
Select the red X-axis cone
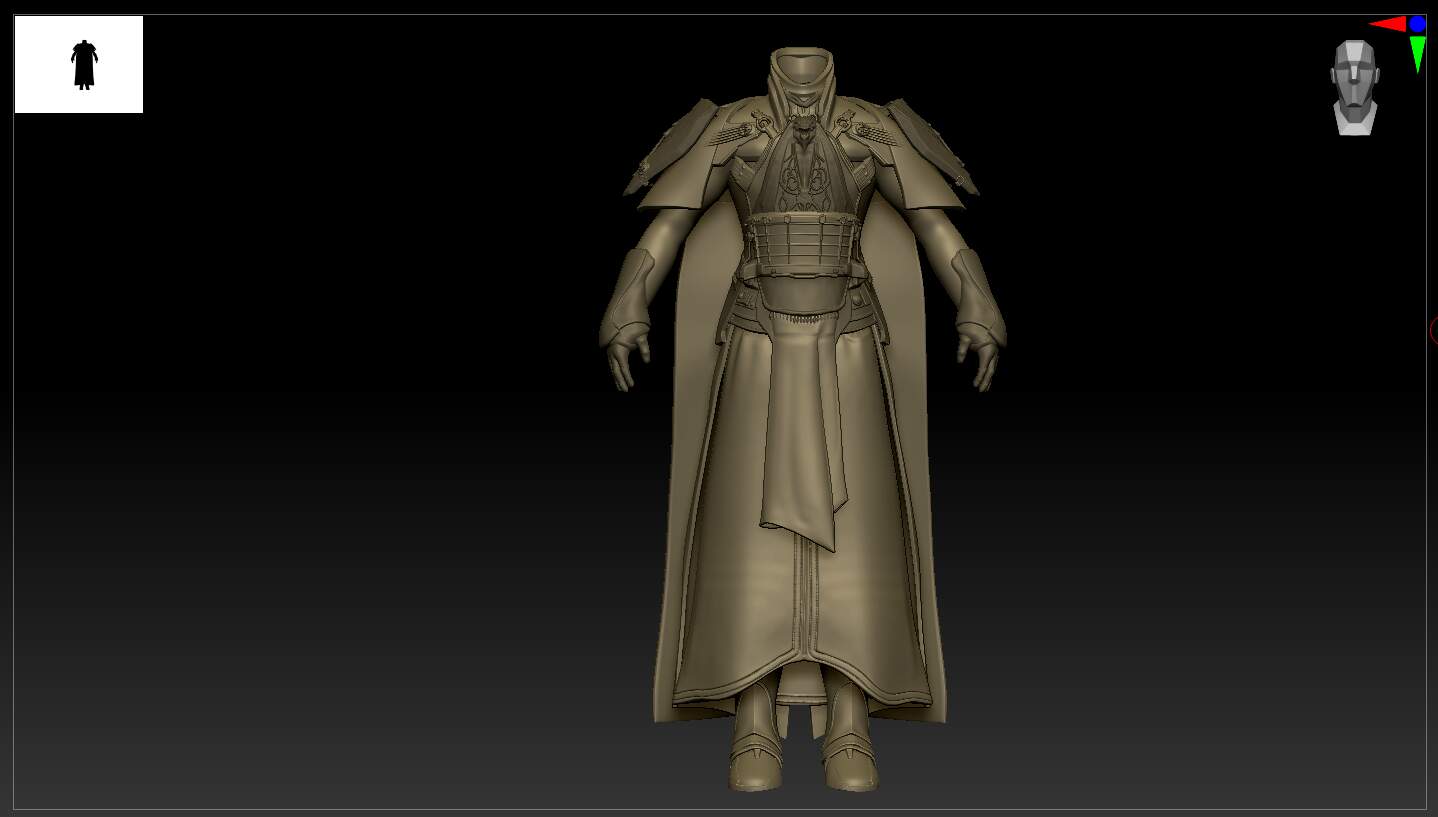tap(1387, 24)
